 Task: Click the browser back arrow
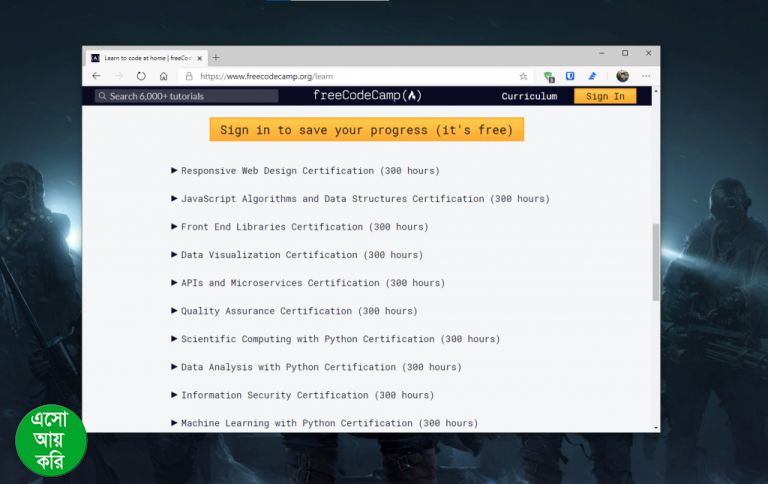(x=96, y=76)
